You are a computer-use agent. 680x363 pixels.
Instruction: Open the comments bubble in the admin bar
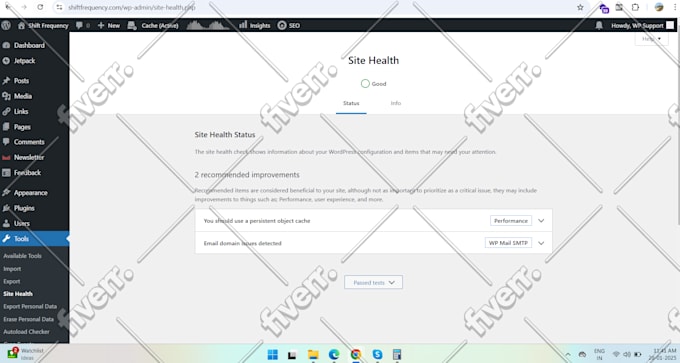pos(82,26)
